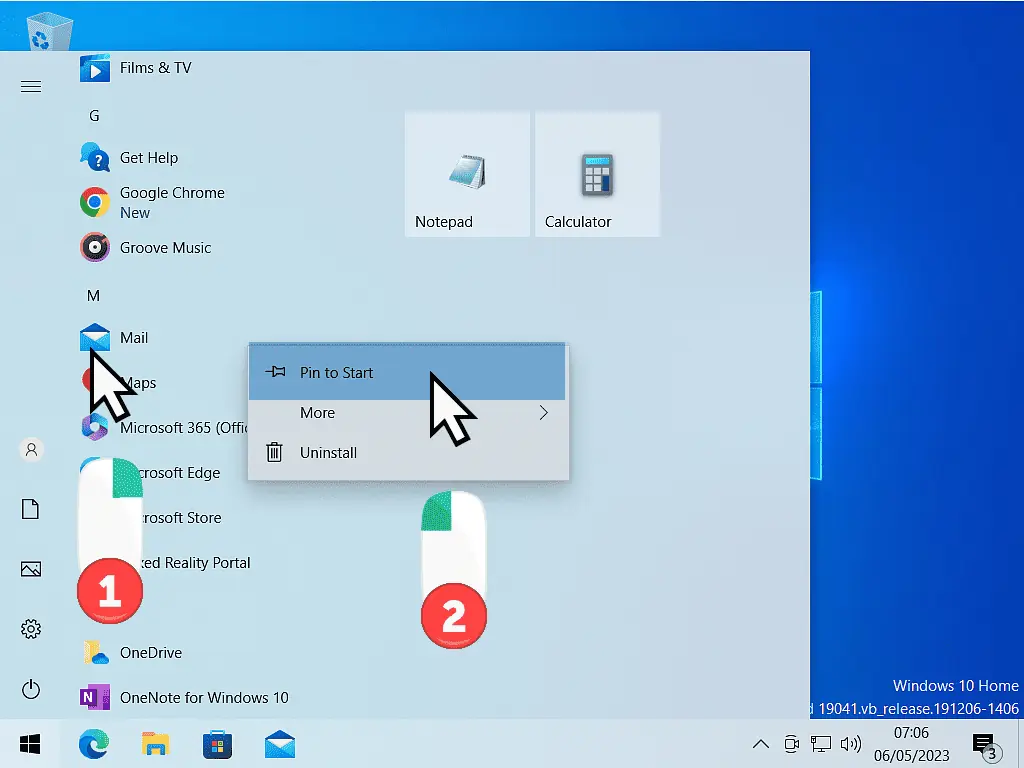Expand the "More" submenu
This screenshot has height=768, width=1024.
[317, 412]
